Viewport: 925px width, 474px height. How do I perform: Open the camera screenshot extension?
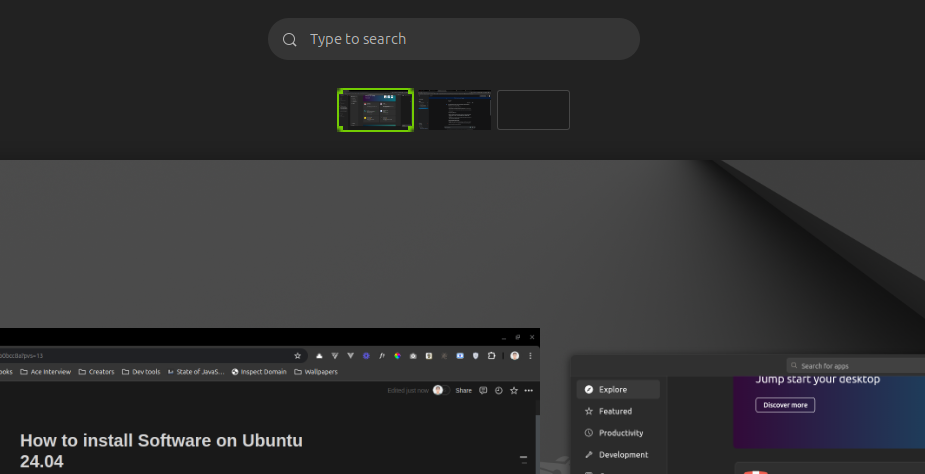click(x=413, y=356)
